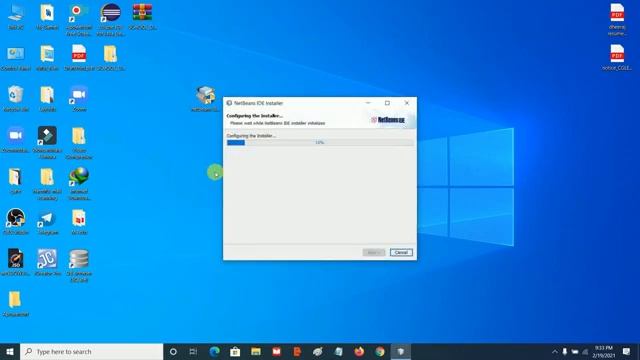
Task: Select the Filmora video editor shortcut
Action: point(47,143)
